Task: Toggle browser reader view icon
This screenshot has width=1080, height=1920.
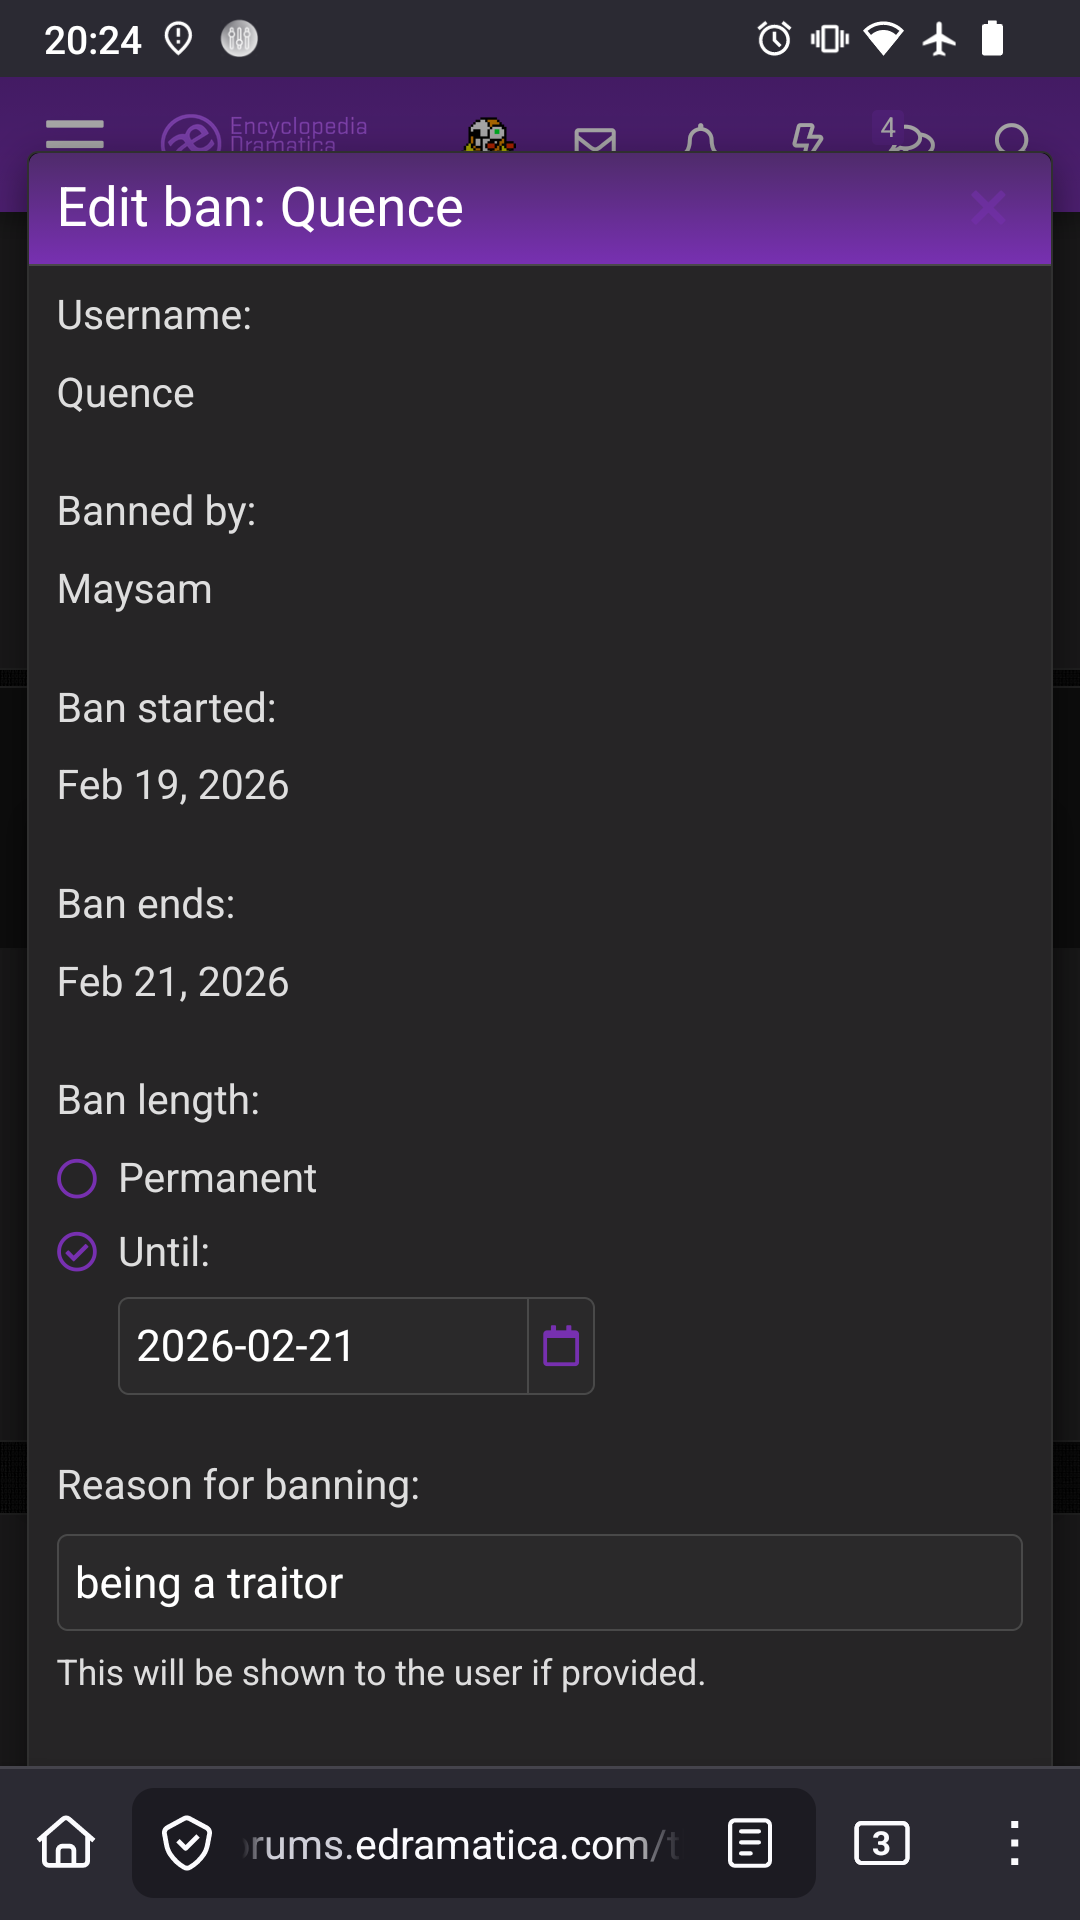Action: (x=750, y=1843)
